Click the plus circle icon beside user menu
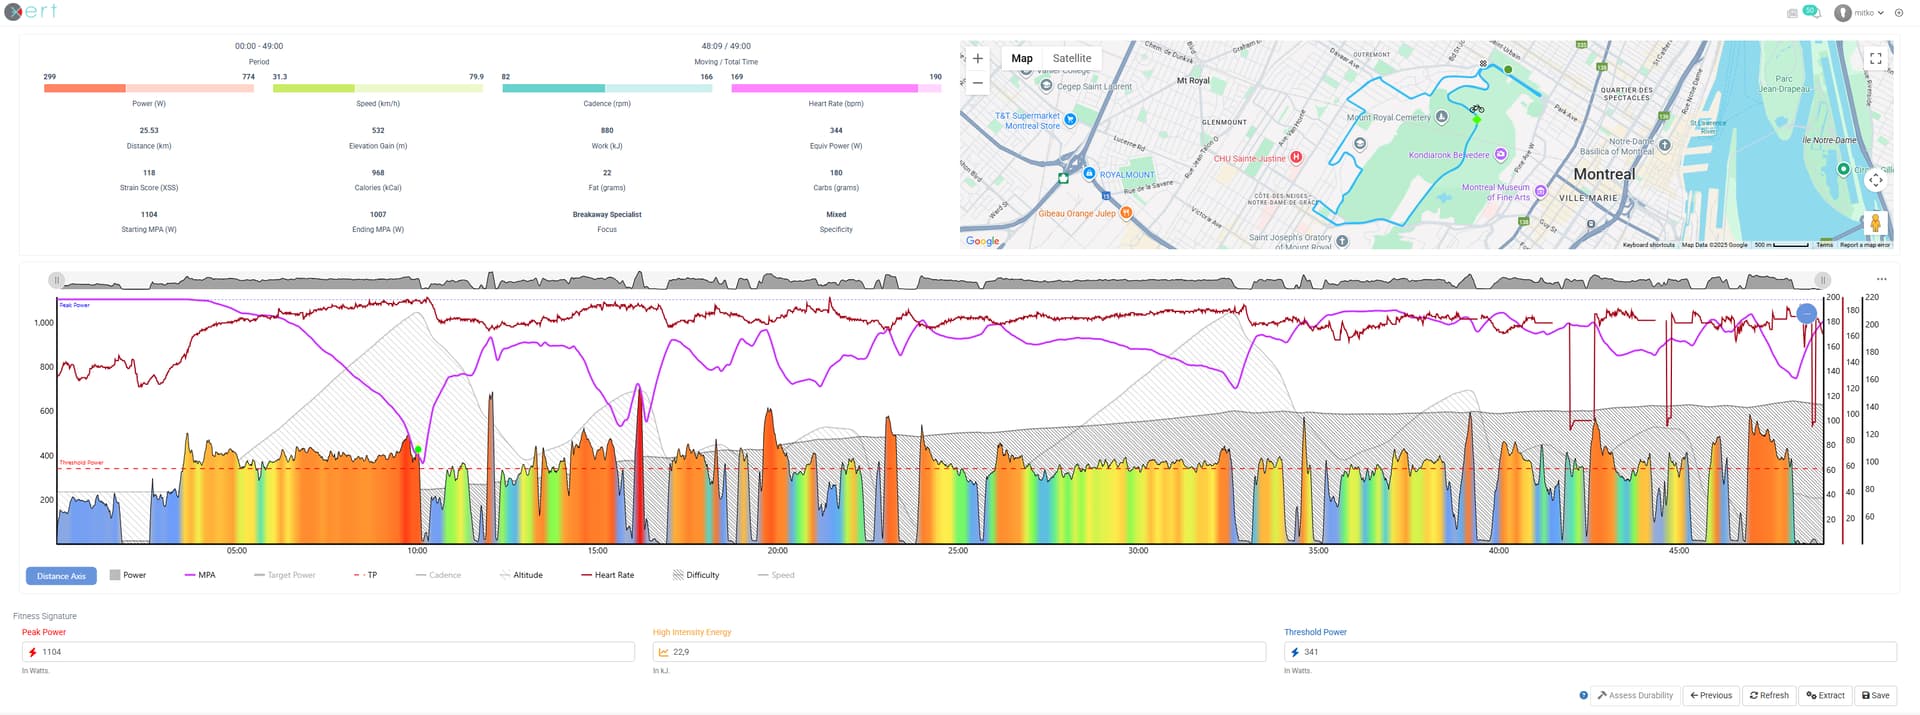Screen dimensions: 1920x715 (1899, 13)
